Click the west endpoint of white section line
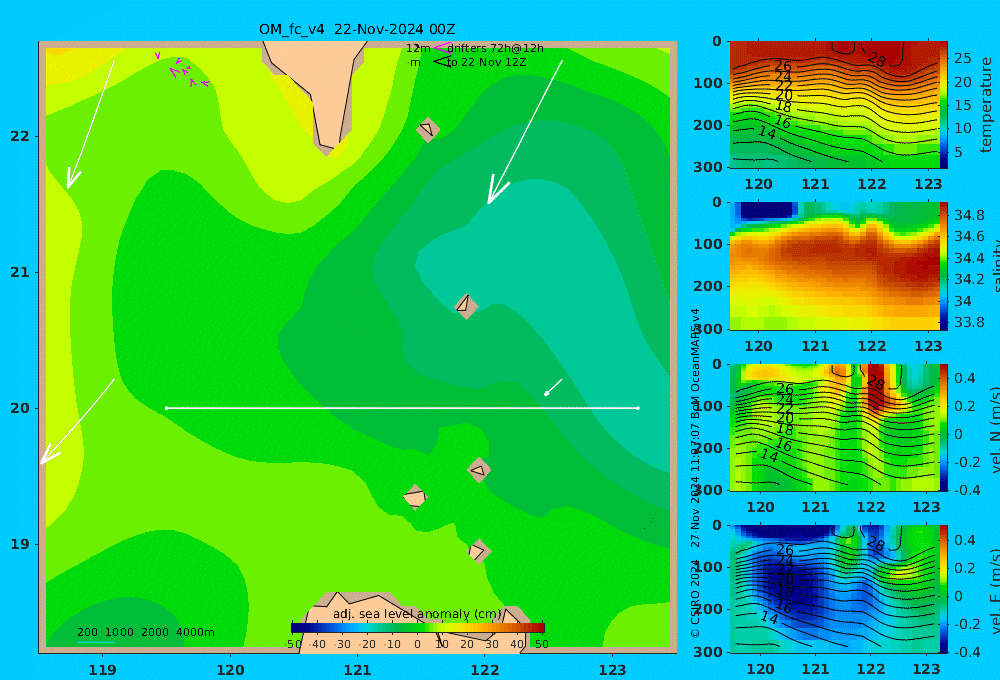The width and height of the screenshot is (1000, 680). (x=166, y=408)
